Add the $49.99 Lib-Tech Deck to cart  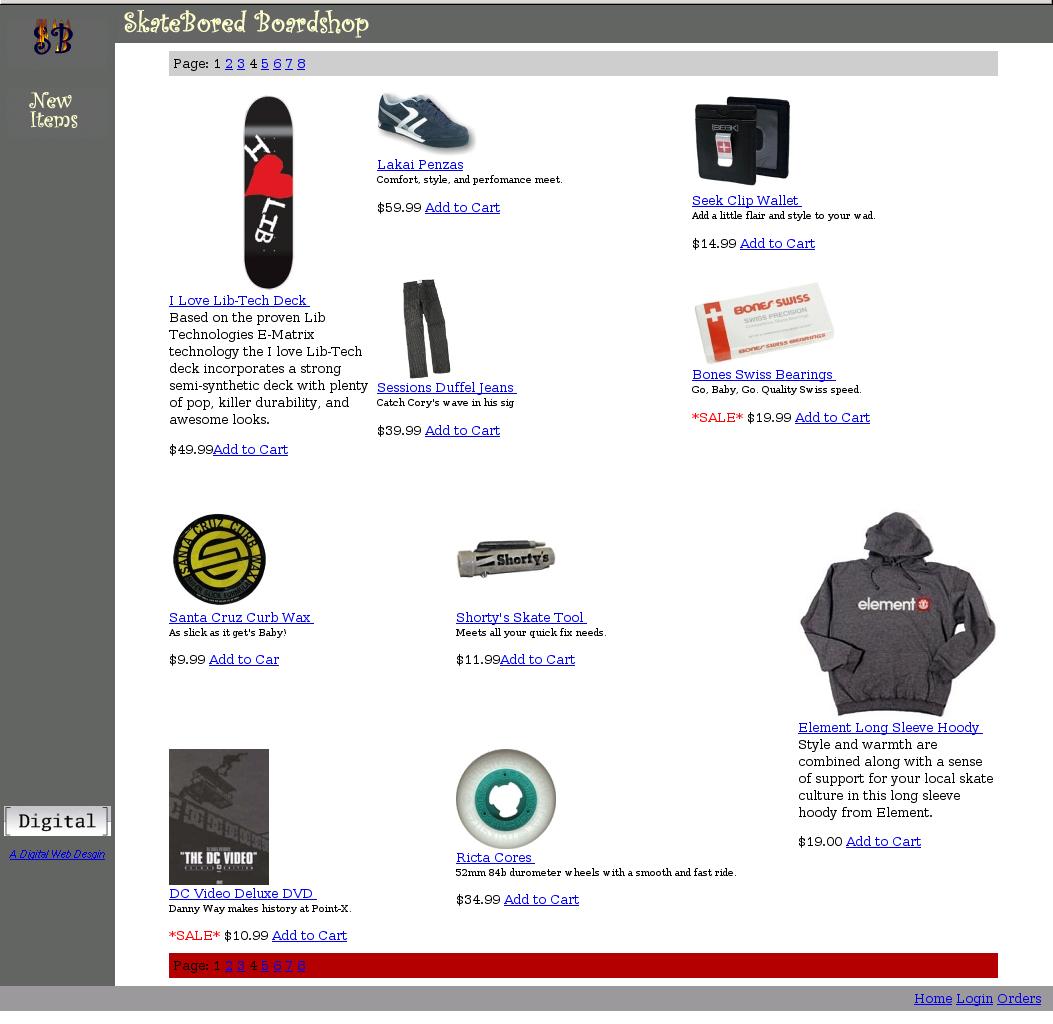coord(250,449)
